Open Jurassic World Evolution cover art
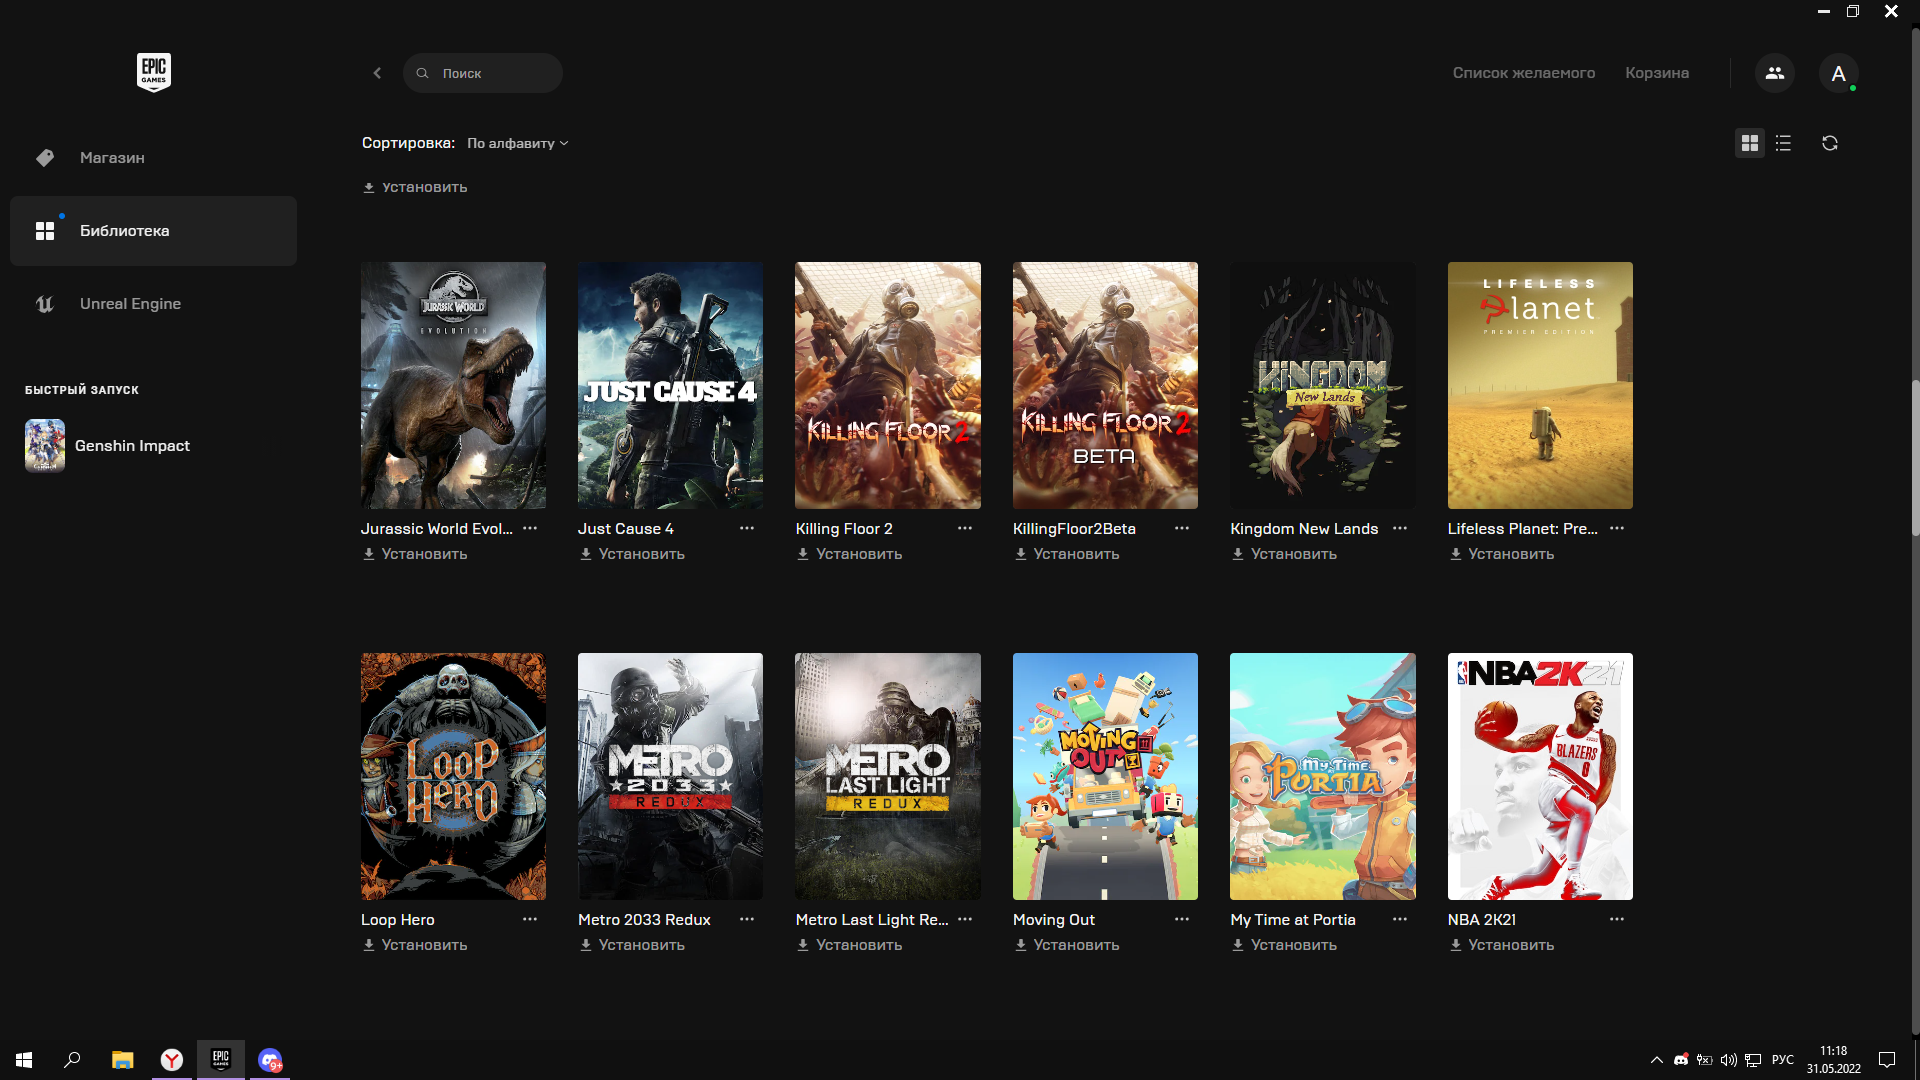Image resolution: width=1920 pixels, height=1080 pixels. (453, 385)
